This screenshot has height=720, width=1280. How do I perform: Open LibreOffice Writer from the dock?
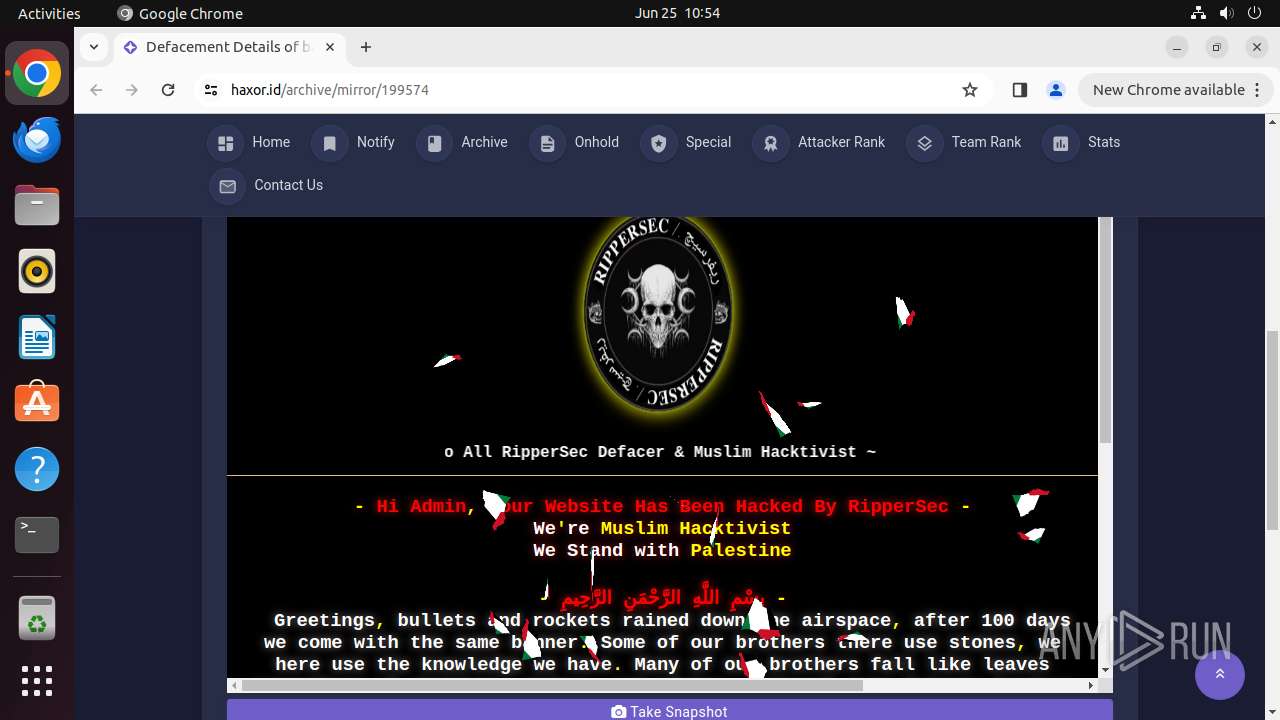[x=37, y=338]
